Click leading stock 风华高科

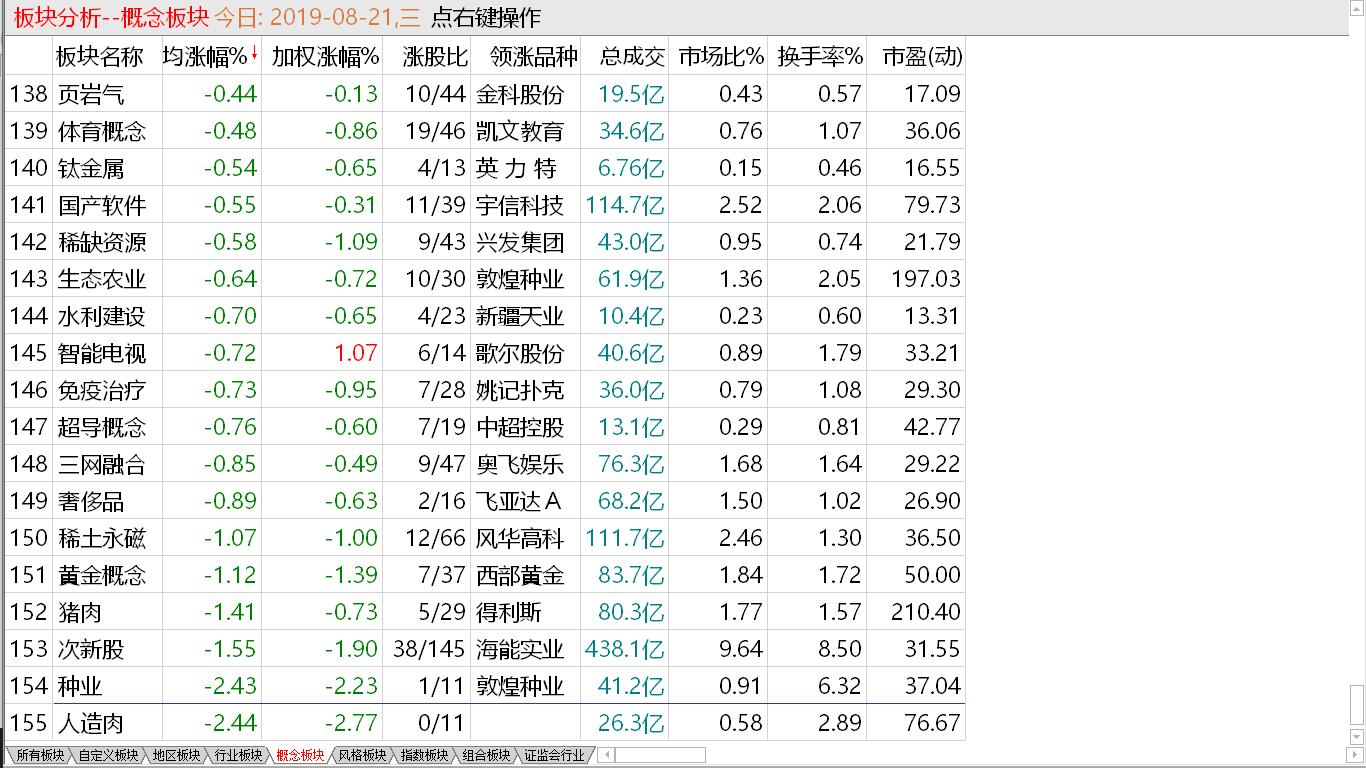(520, 538)
